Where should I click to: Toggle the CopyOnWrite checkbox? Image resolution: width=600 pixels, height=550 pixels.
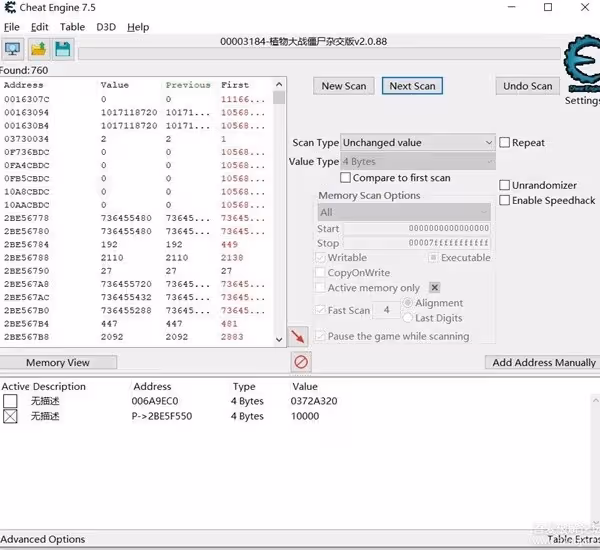coord(320,273)
